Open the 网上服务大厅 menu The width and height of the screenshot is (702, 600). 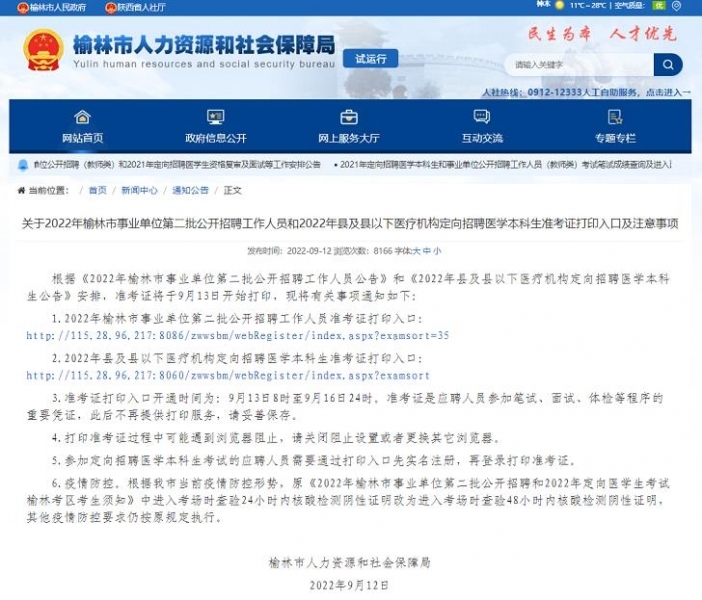349,138
